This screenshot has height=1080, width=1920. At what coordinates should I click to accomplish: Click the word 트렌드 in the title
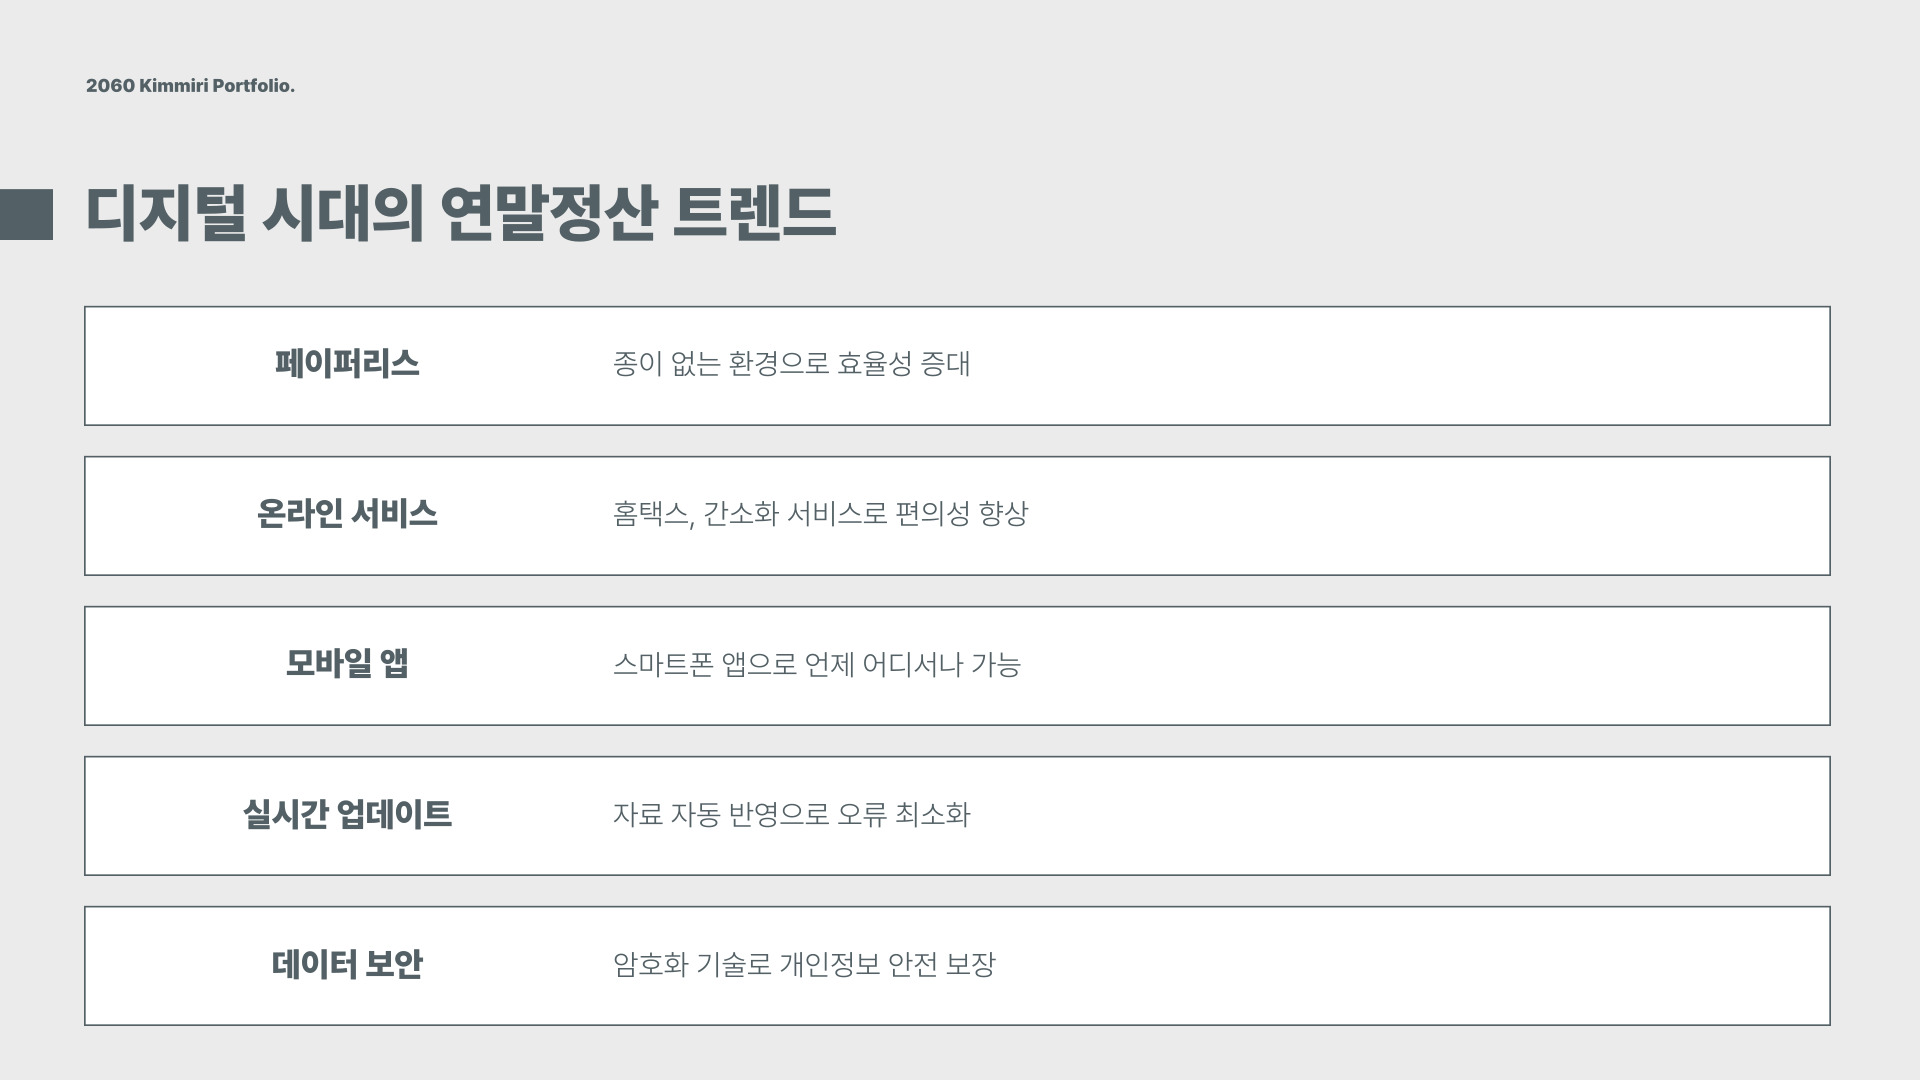(754, 214)
